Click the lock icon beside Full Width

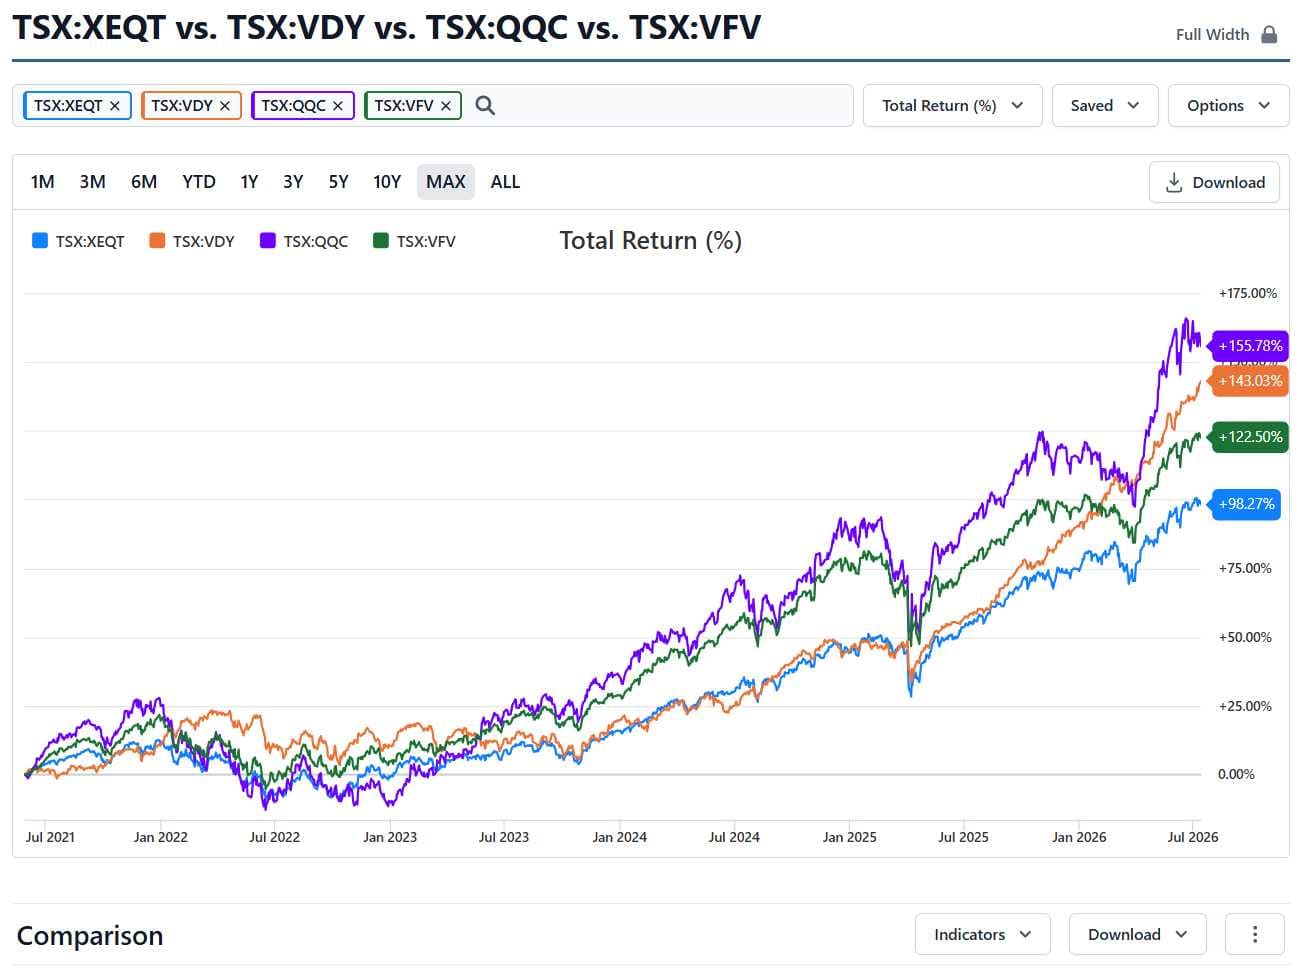pos(1269,34)
